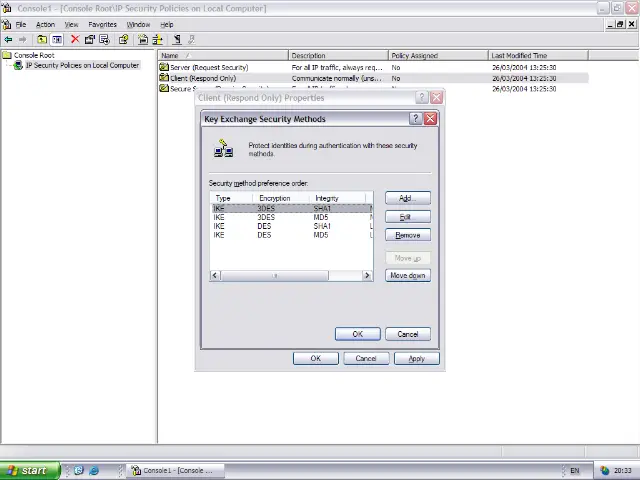The image size is (640, 480).
Task: Select the IKE DES MD5 method row
Action: (290, 235)
